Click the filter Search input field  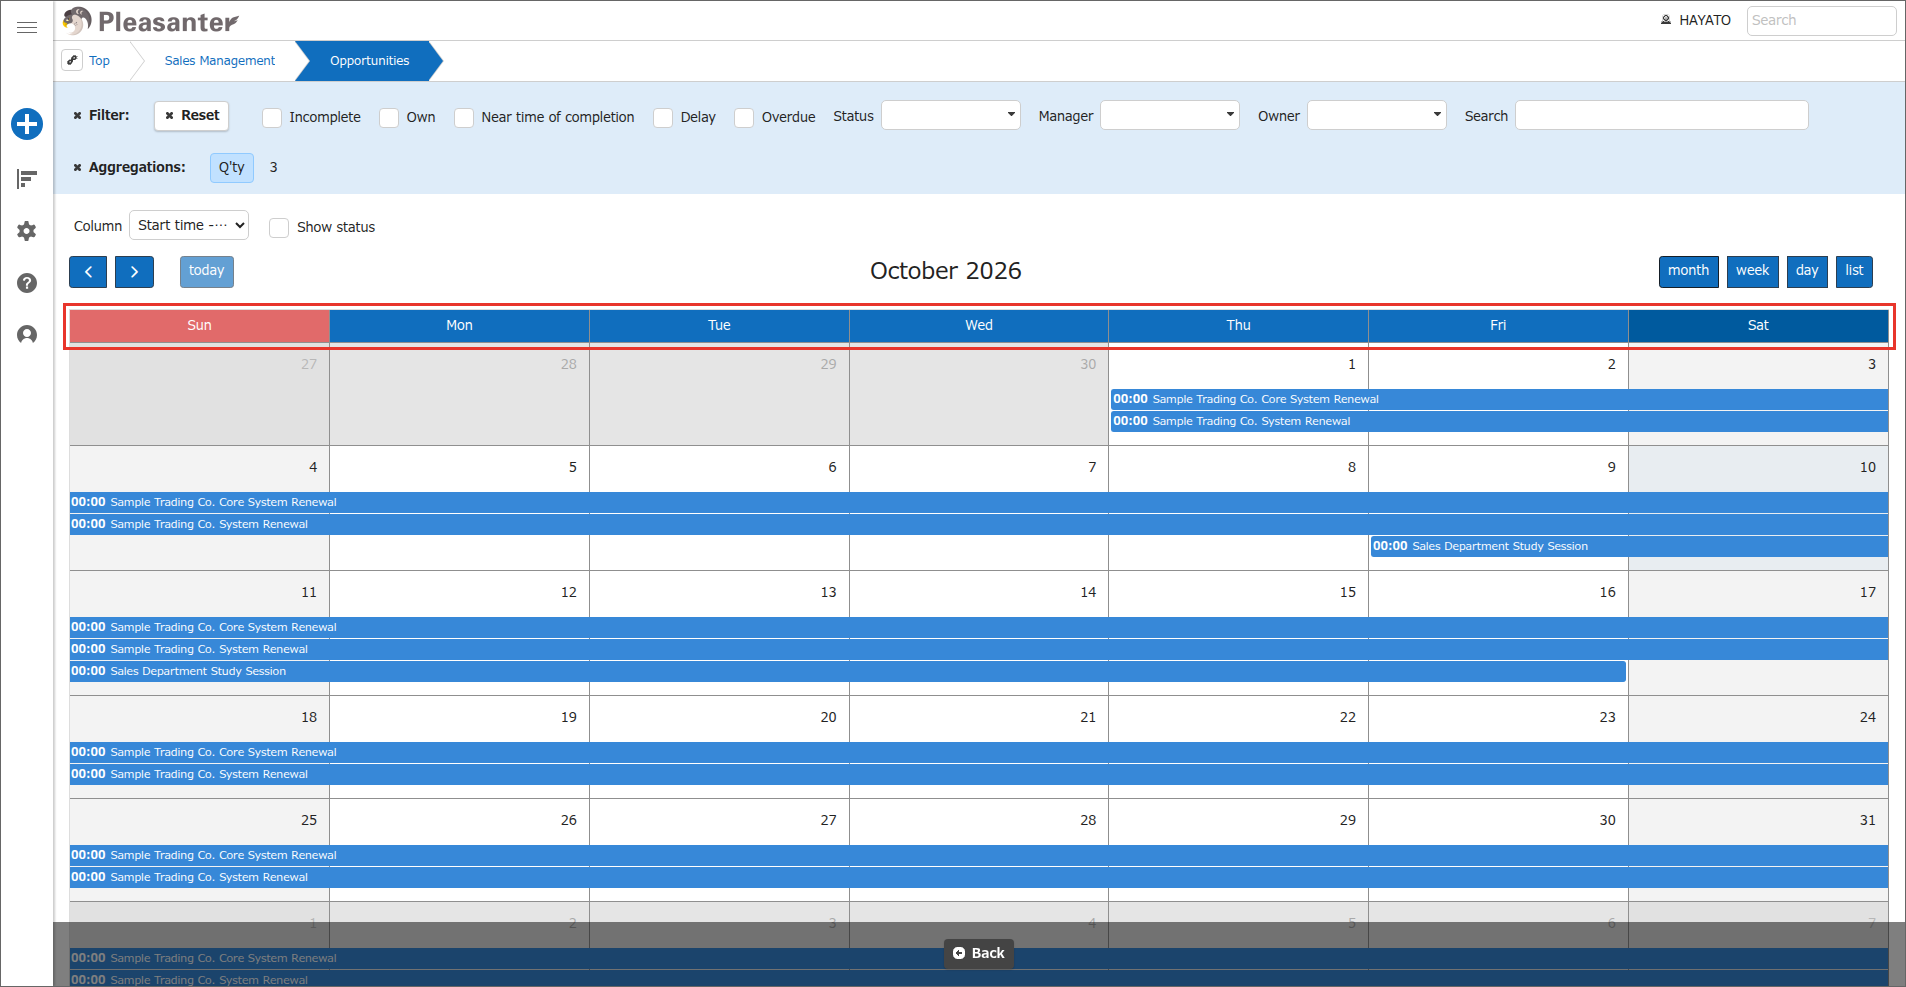(1662, 115)
